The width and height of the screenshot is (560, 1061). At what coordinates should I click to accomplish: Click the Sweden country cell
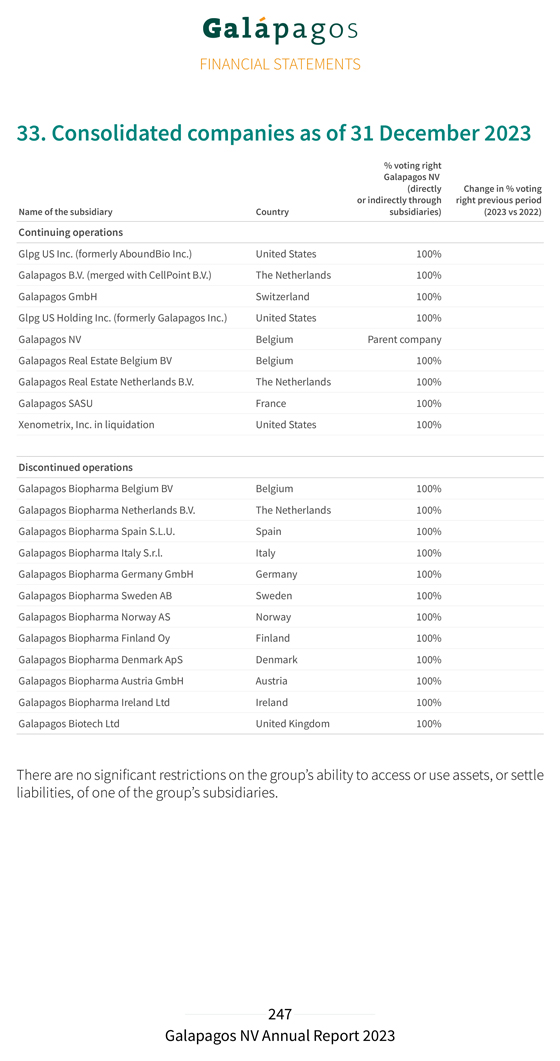tap(274, 596)
